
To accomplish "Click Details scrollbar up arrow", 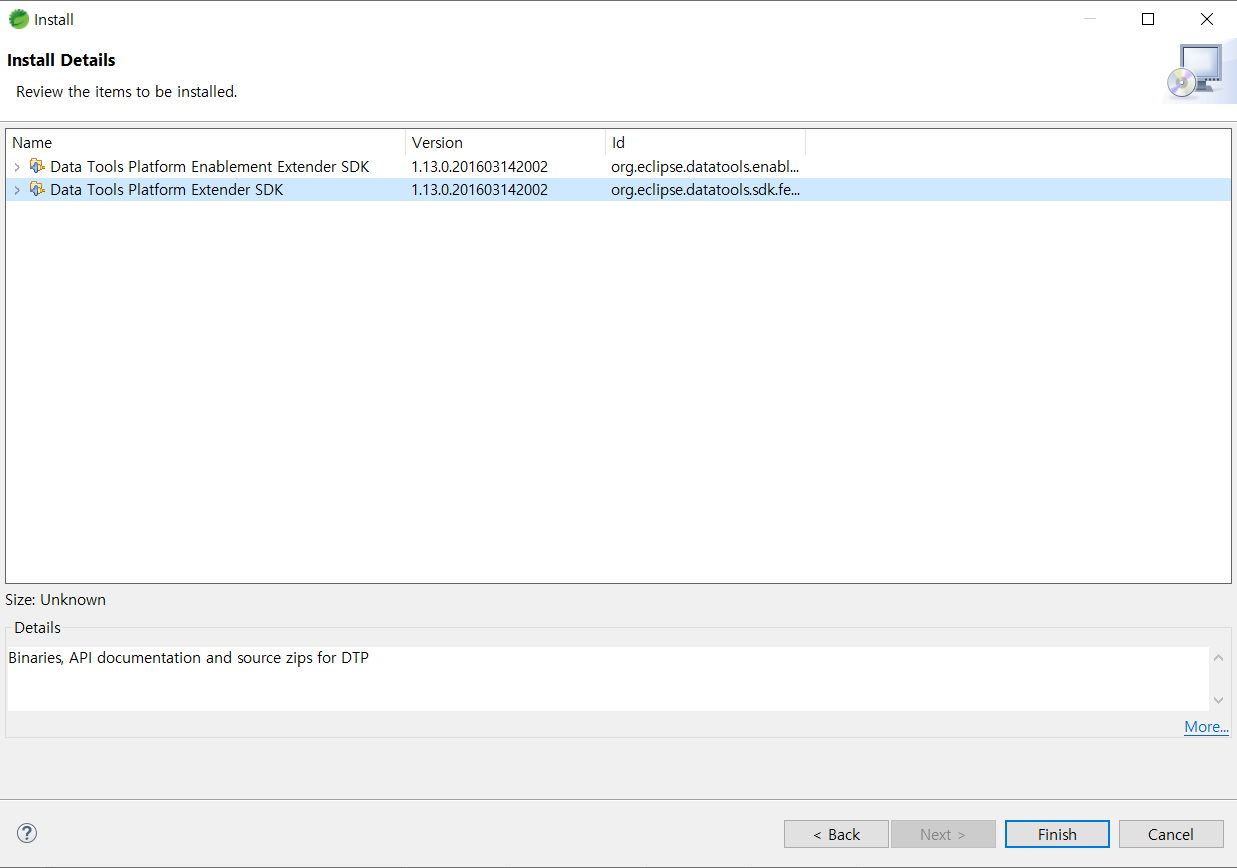I will coord(1218,658).
